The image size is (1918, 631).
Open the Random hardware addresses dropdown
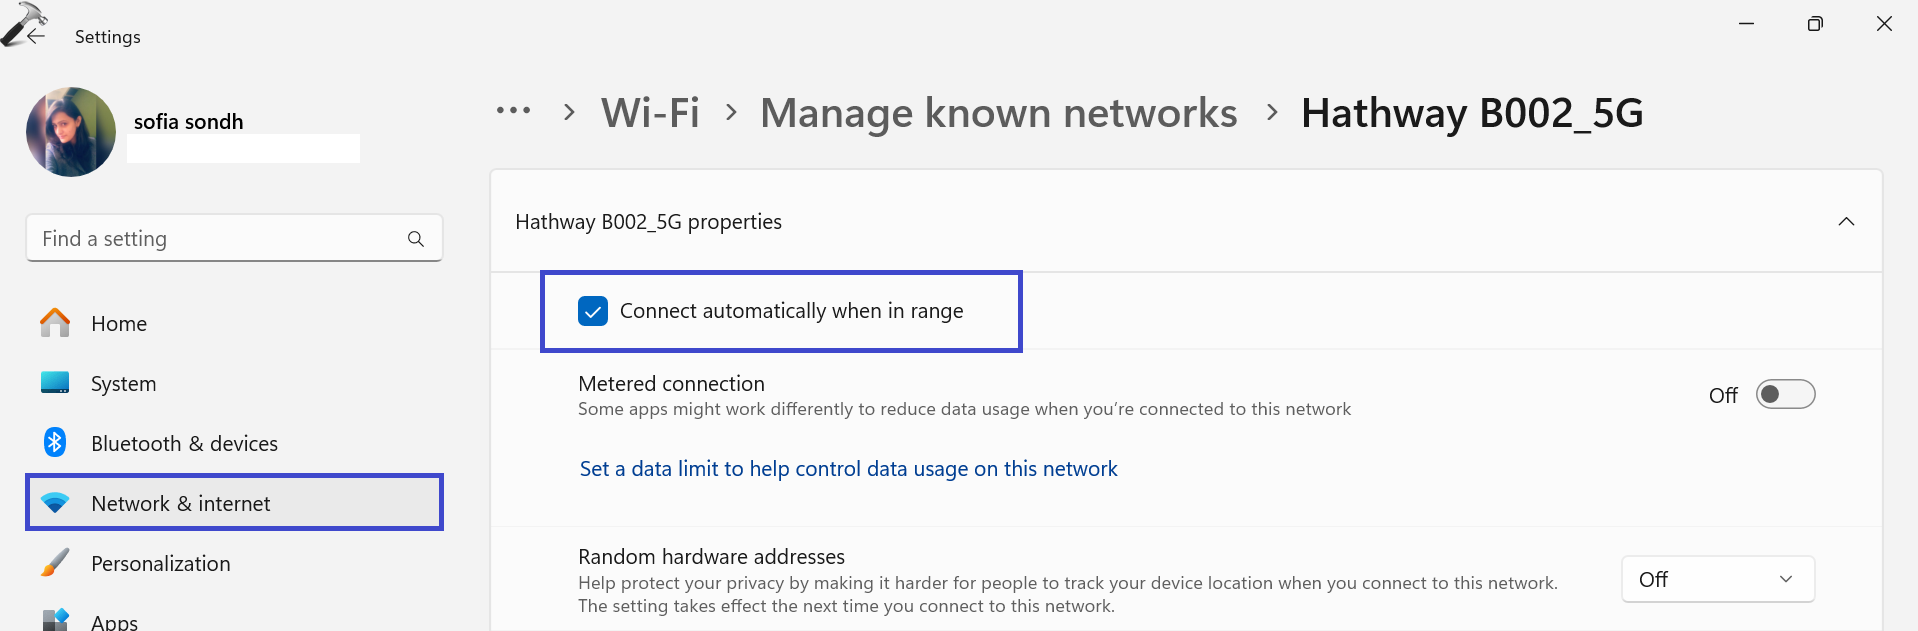click(x=1717, y=580)
